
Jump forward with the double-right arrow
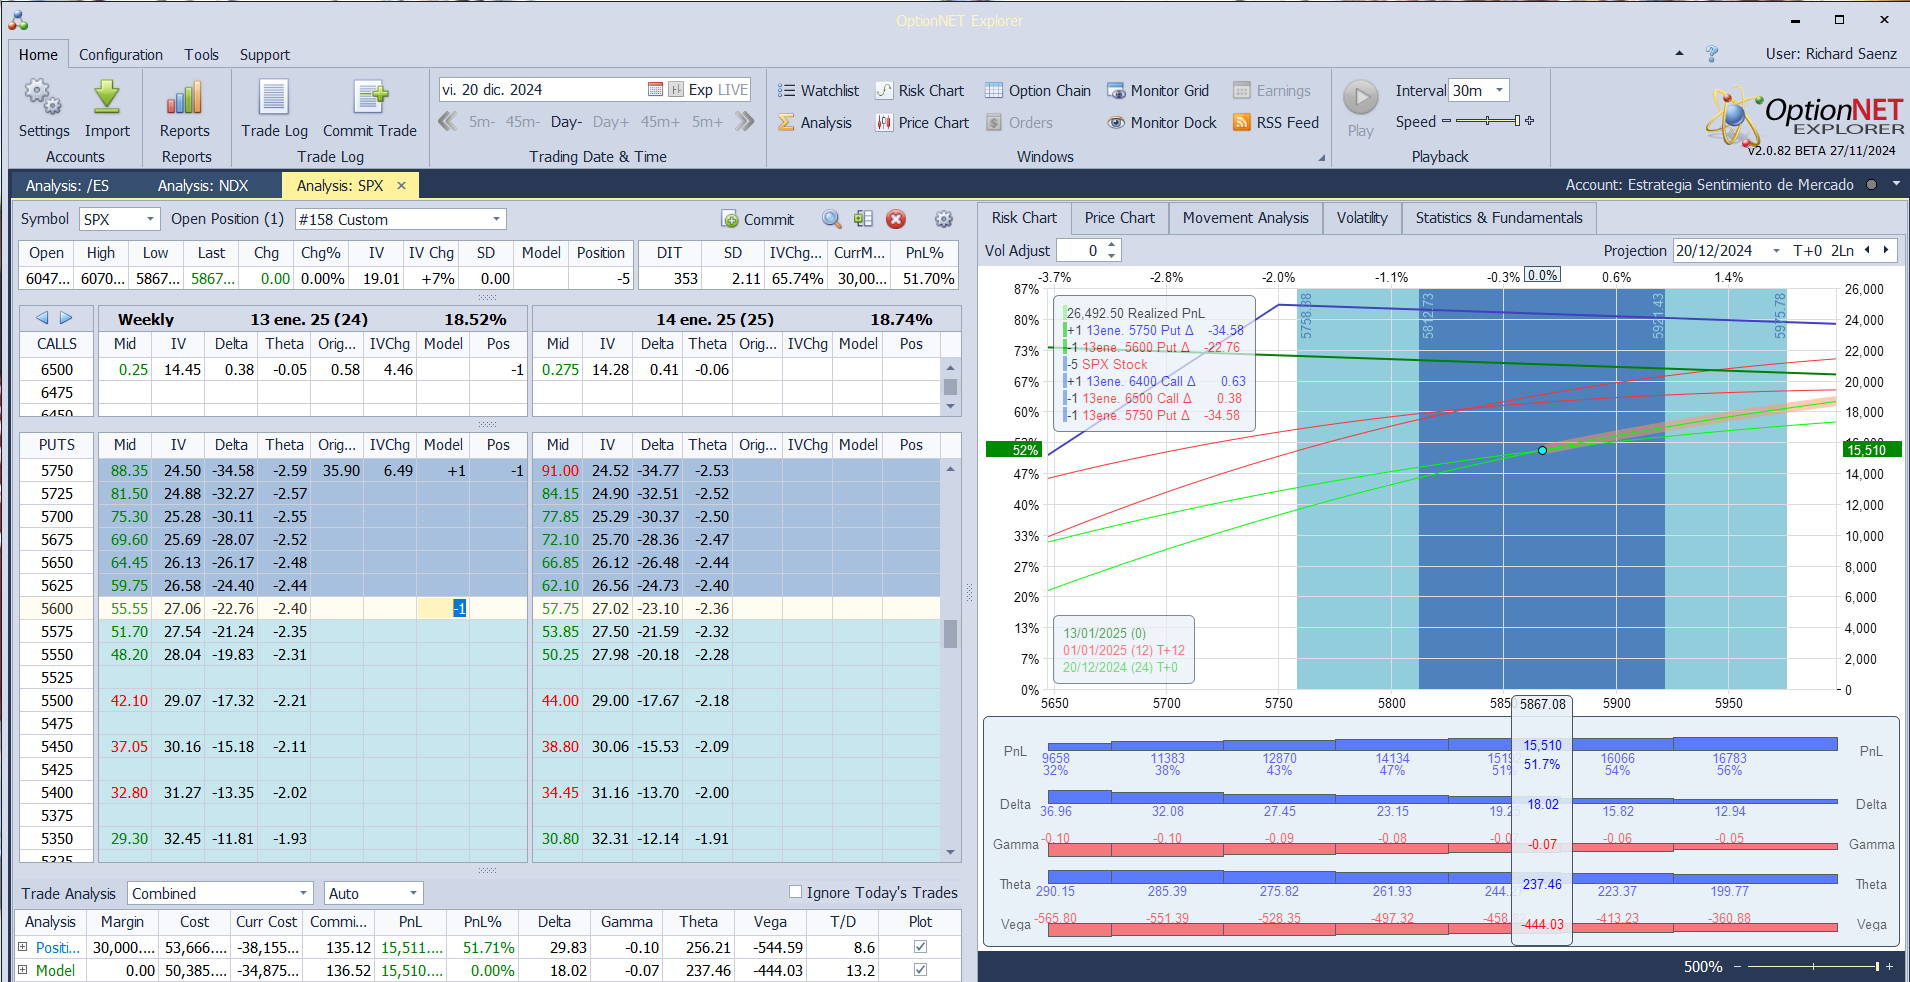pos(744,122)
